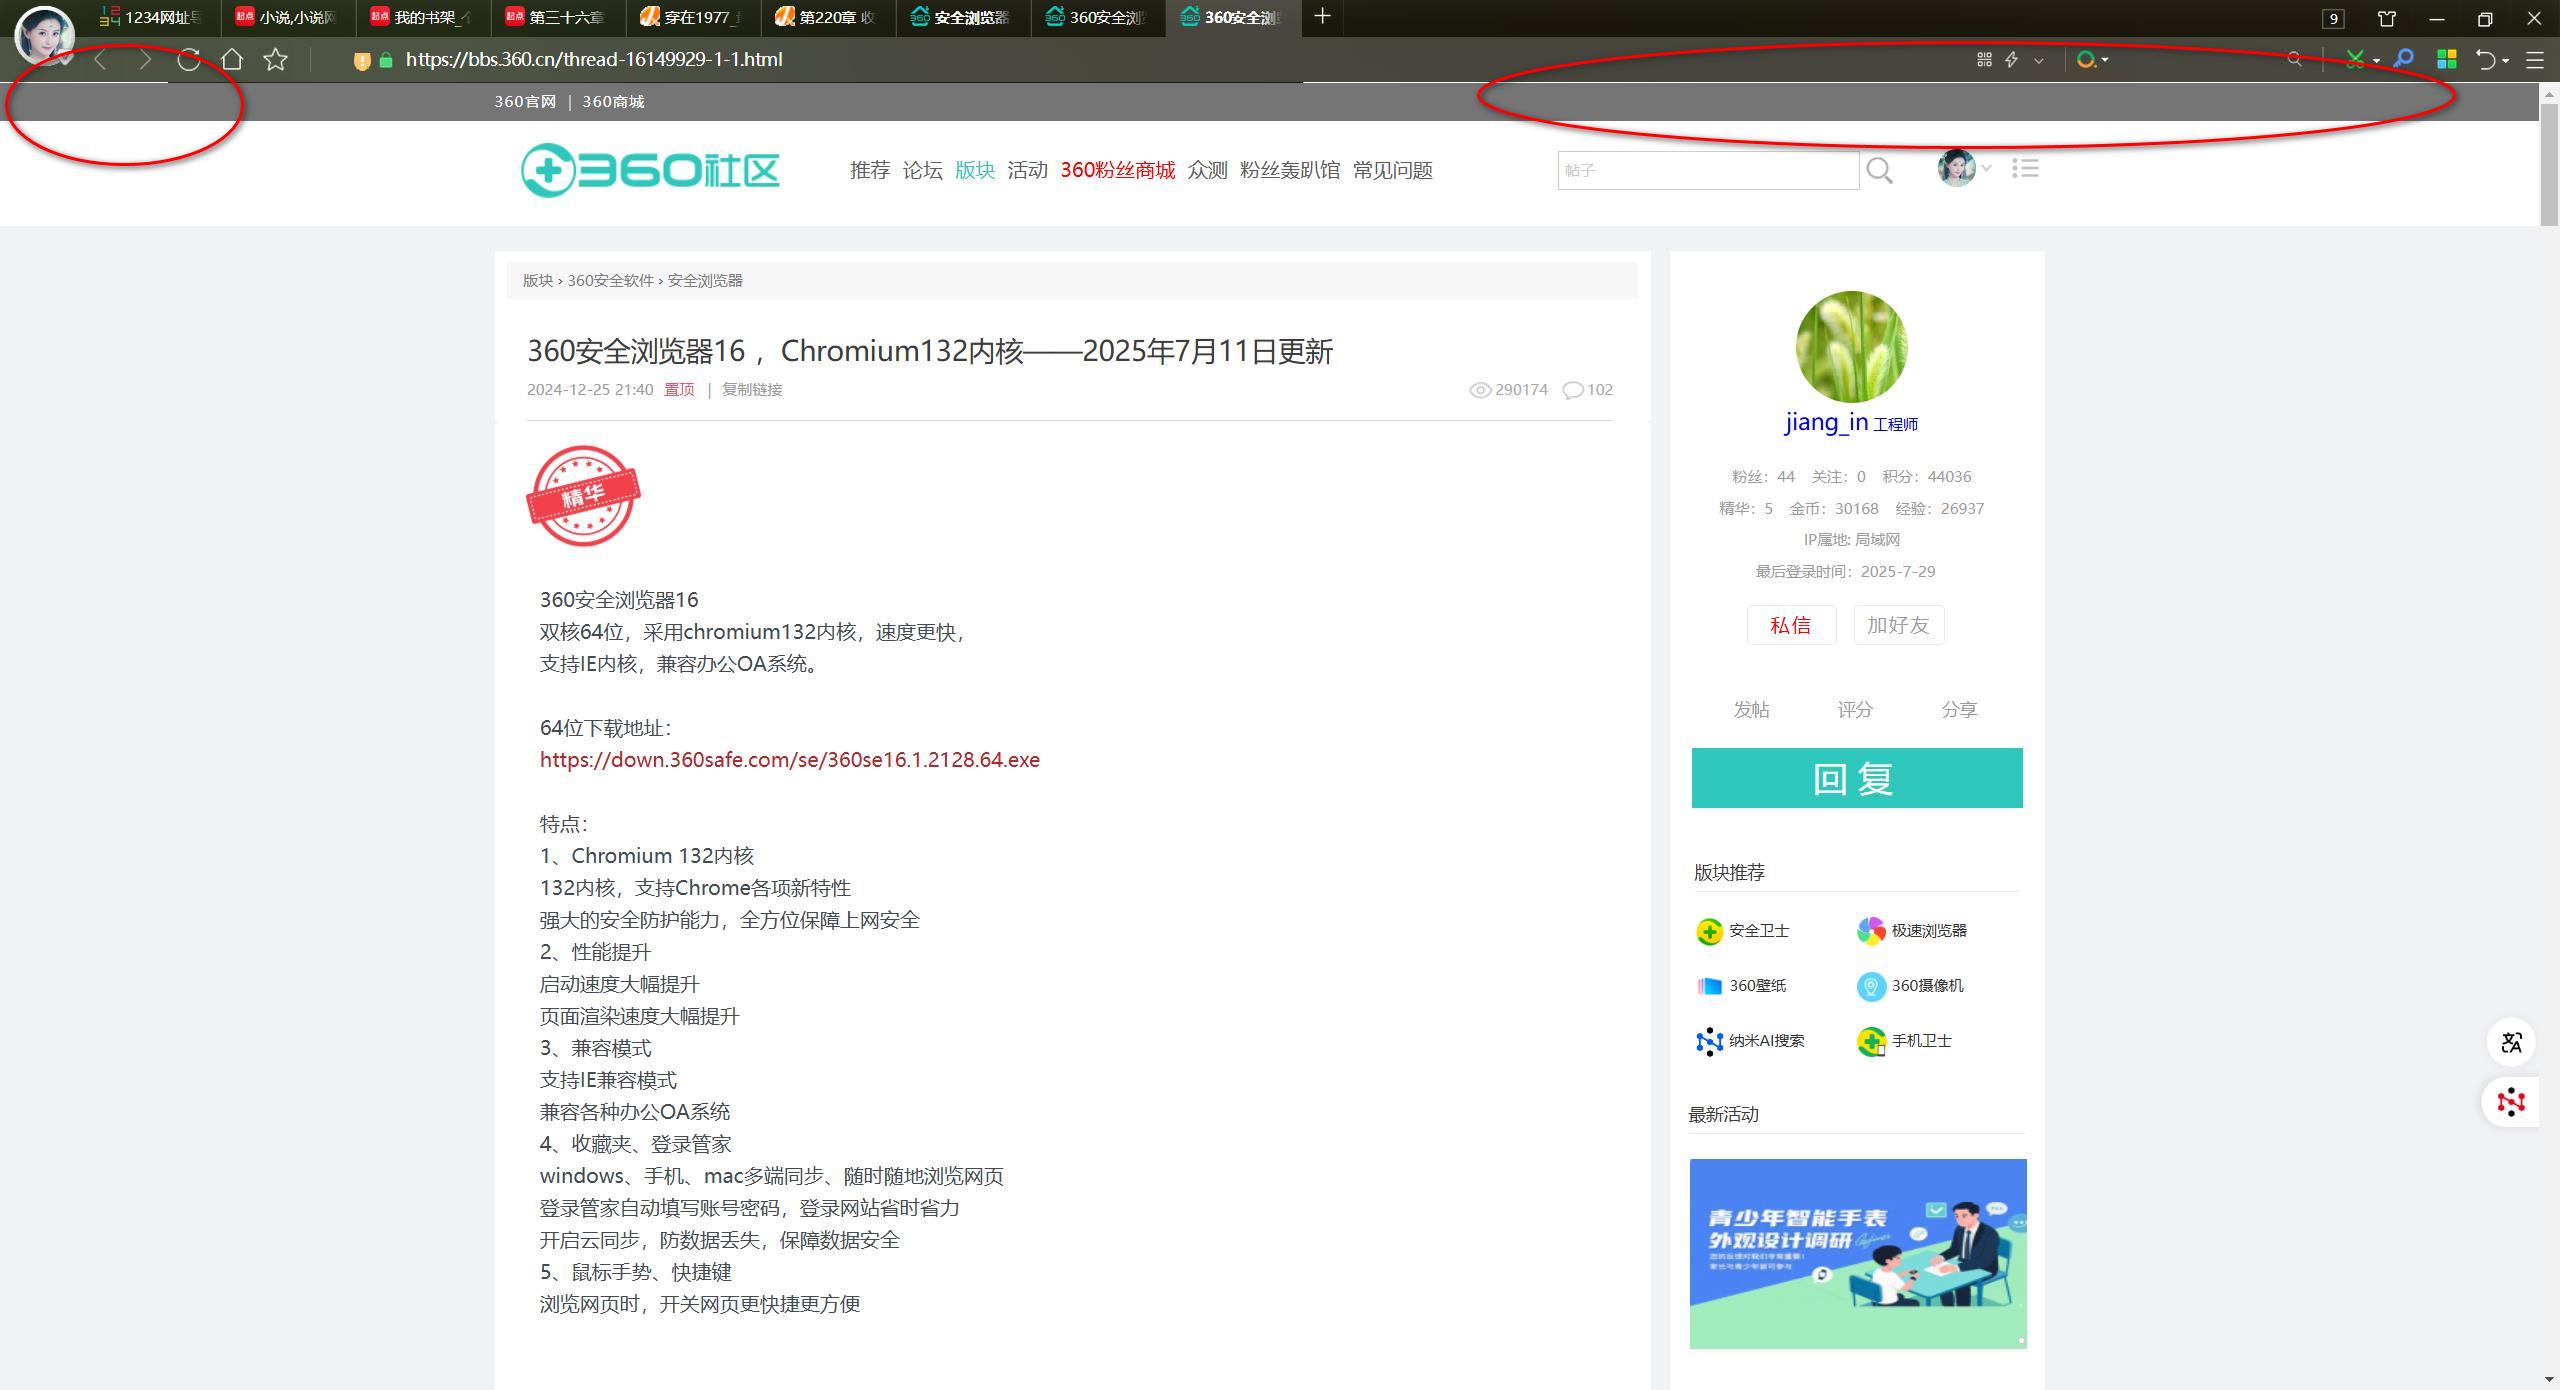Open the screenshot tool dropdown arrow
Screen dimensions: 2560x1390
point(2376,61)
